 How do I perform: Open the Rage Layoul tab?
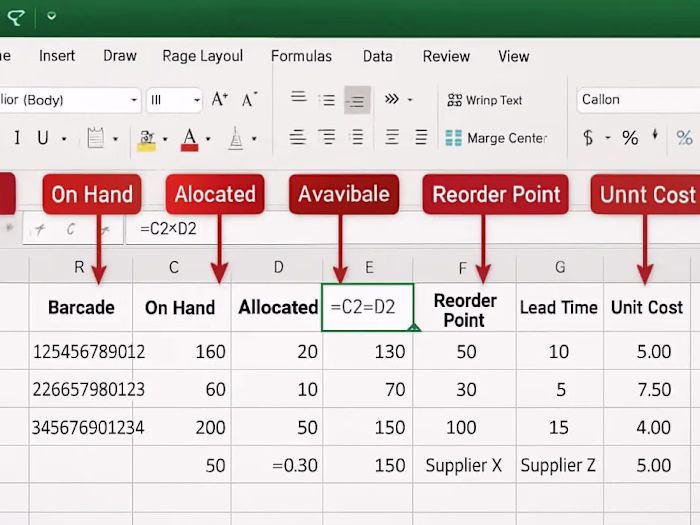[203, 56]
